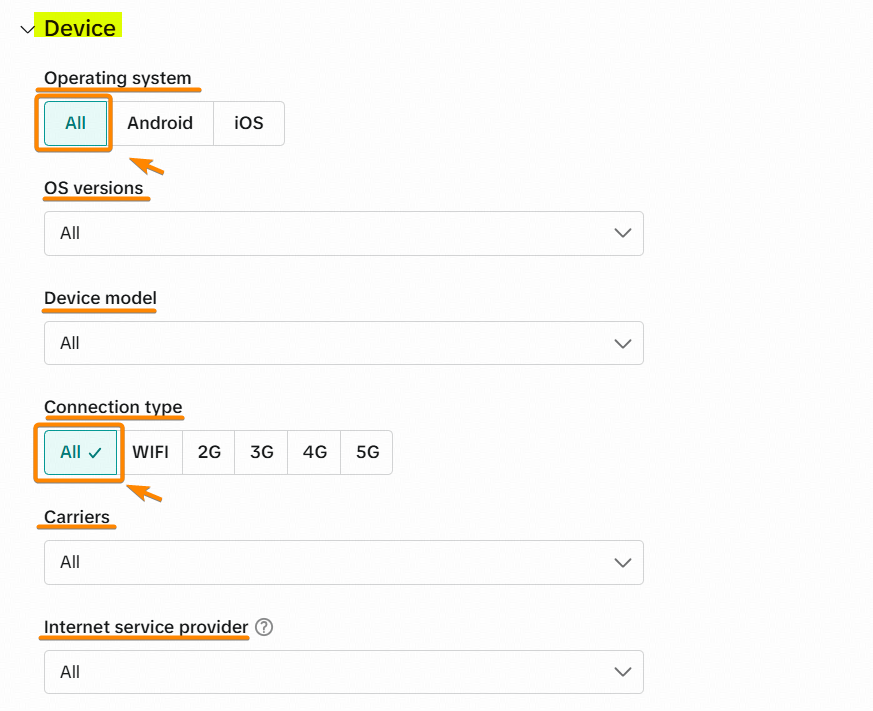
Task: Click the OS versions dropdown arrow
Action: click(x=623, y=233)
